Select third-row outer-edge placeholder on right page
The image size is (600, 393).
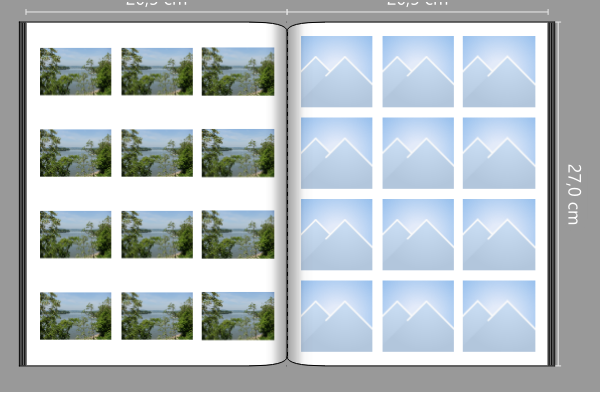tap(499, 235)
